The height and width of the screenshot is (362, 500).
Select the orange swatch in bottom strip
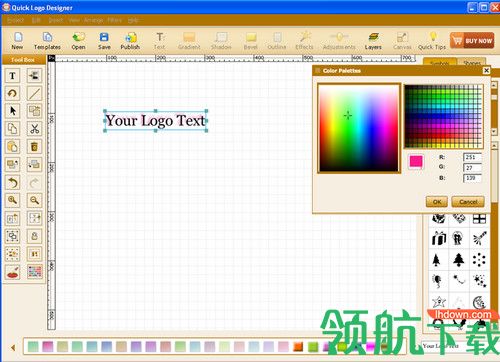pos(298,347)
